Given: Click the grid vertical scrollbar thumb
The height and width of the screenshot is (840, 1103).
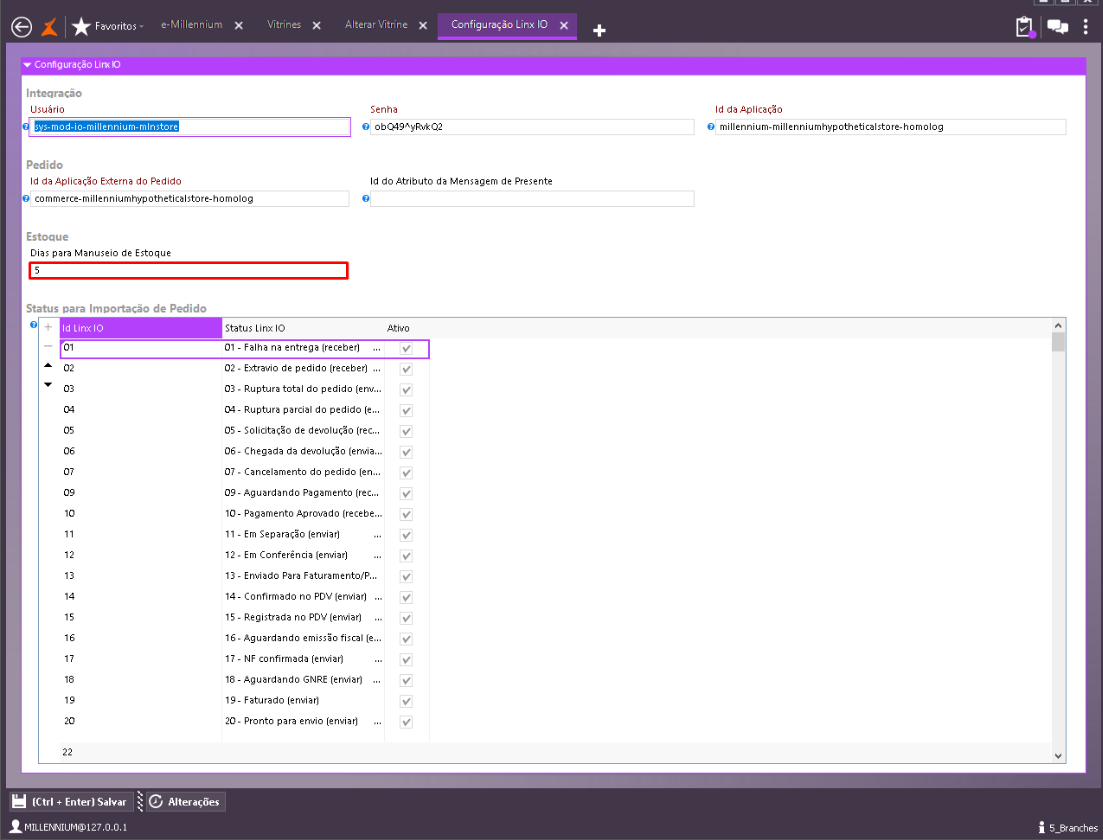Looking at the screenshot, I should pyautogui.click(x=1058, y=342).
